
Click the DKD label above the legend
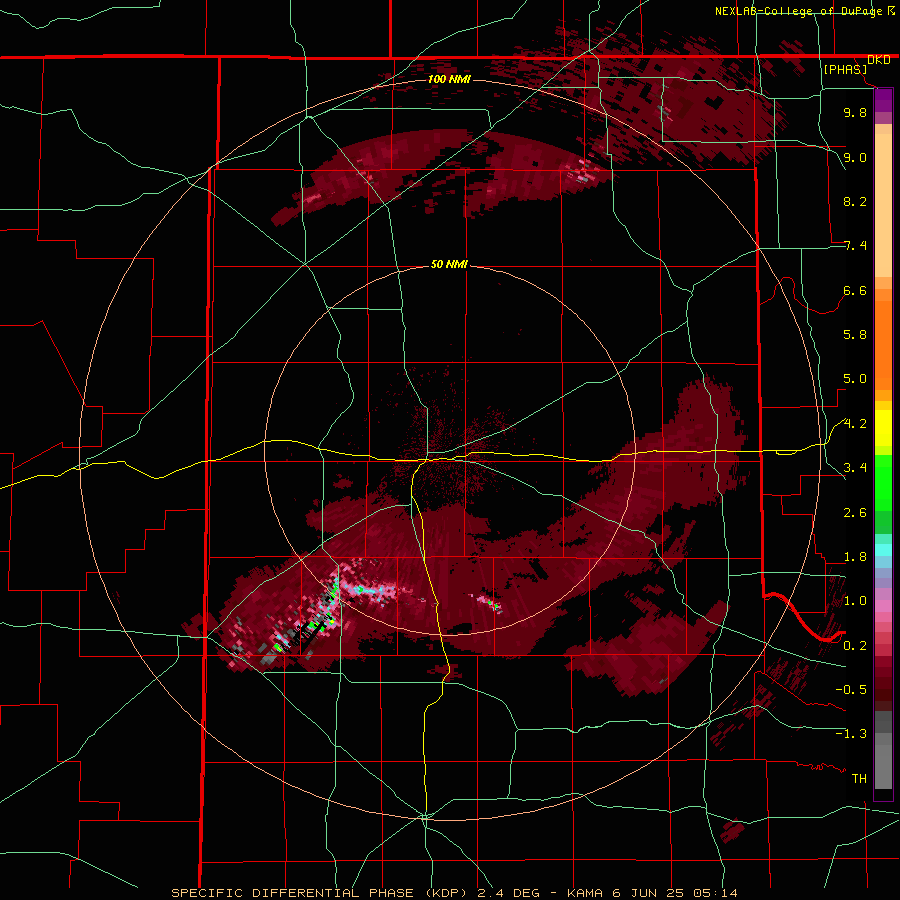tap(879, 60)
